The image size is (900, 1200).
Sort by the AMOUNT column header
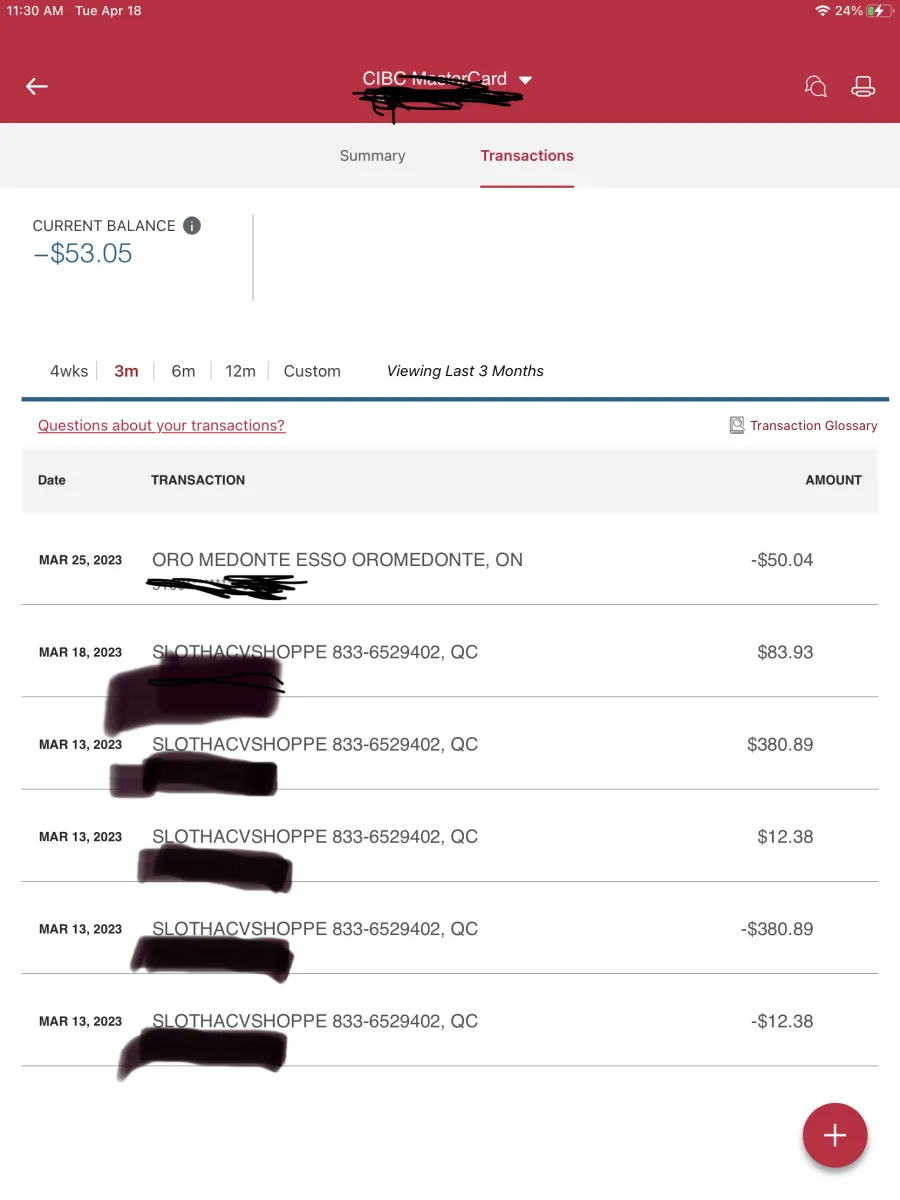[833, 480]
